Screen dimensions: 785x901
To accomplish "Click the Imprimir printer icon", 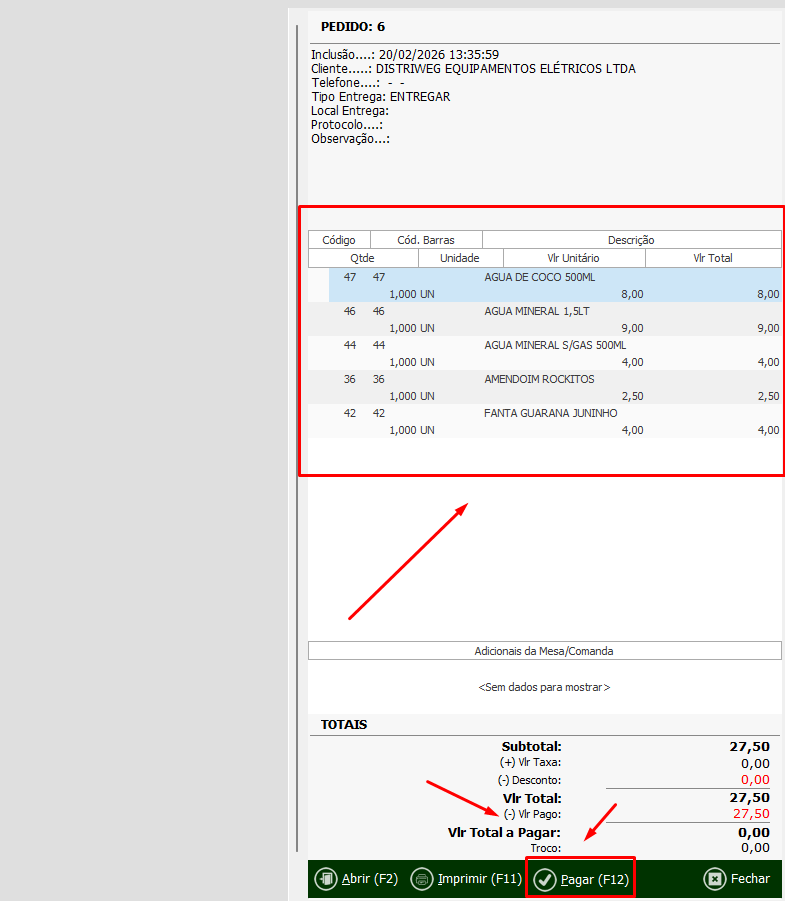I will (x=422, y=879).
